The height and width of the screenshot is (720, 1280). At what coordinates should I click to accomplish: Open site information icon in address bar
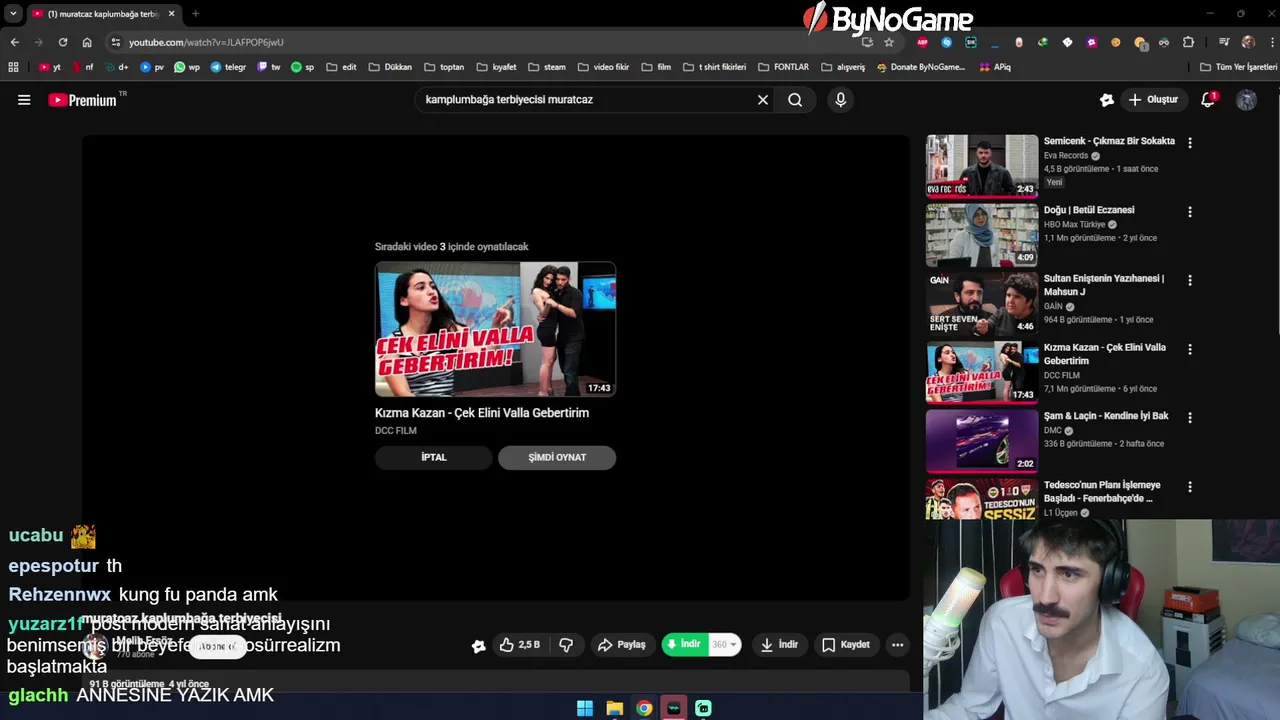(116, 42)
